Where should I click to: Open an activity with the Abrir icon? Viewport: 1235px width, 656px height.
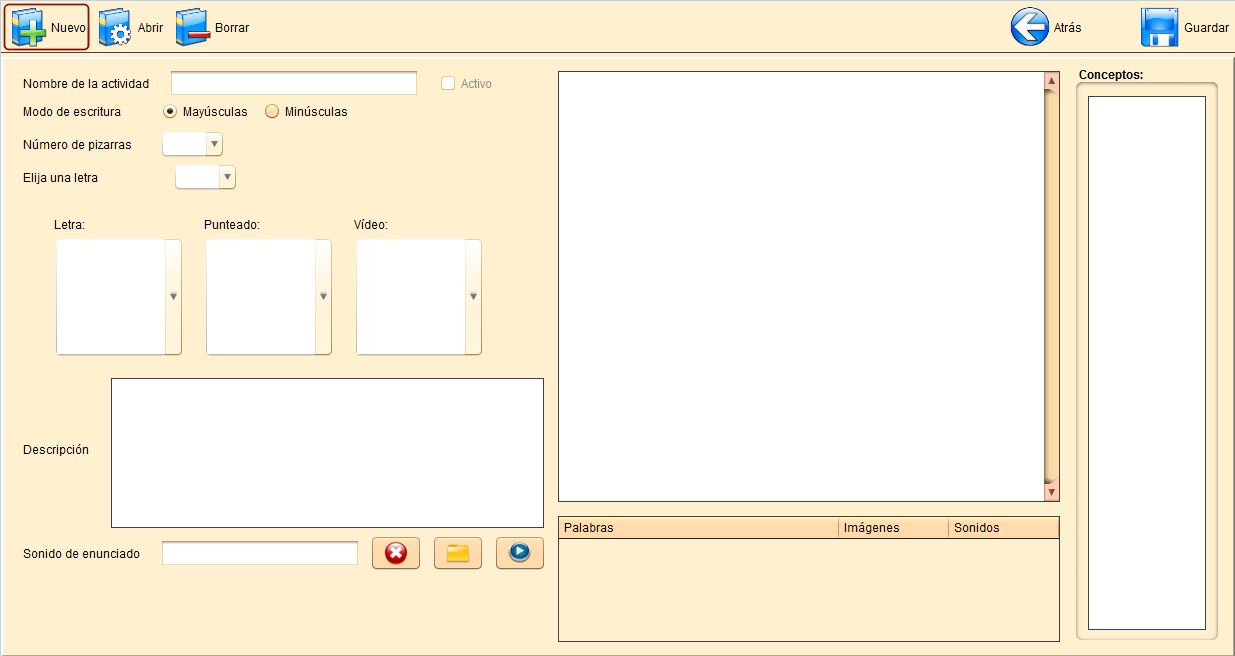(x=115, y=28)
